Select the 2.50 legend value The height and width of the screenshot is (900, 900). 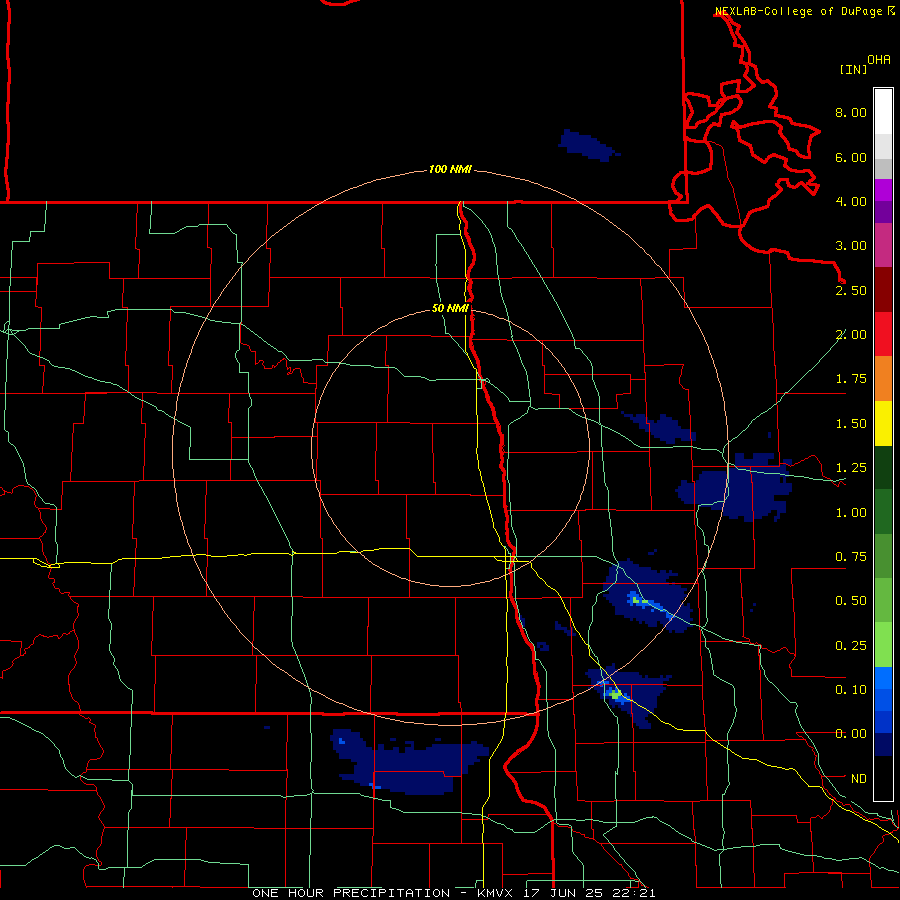851,290
